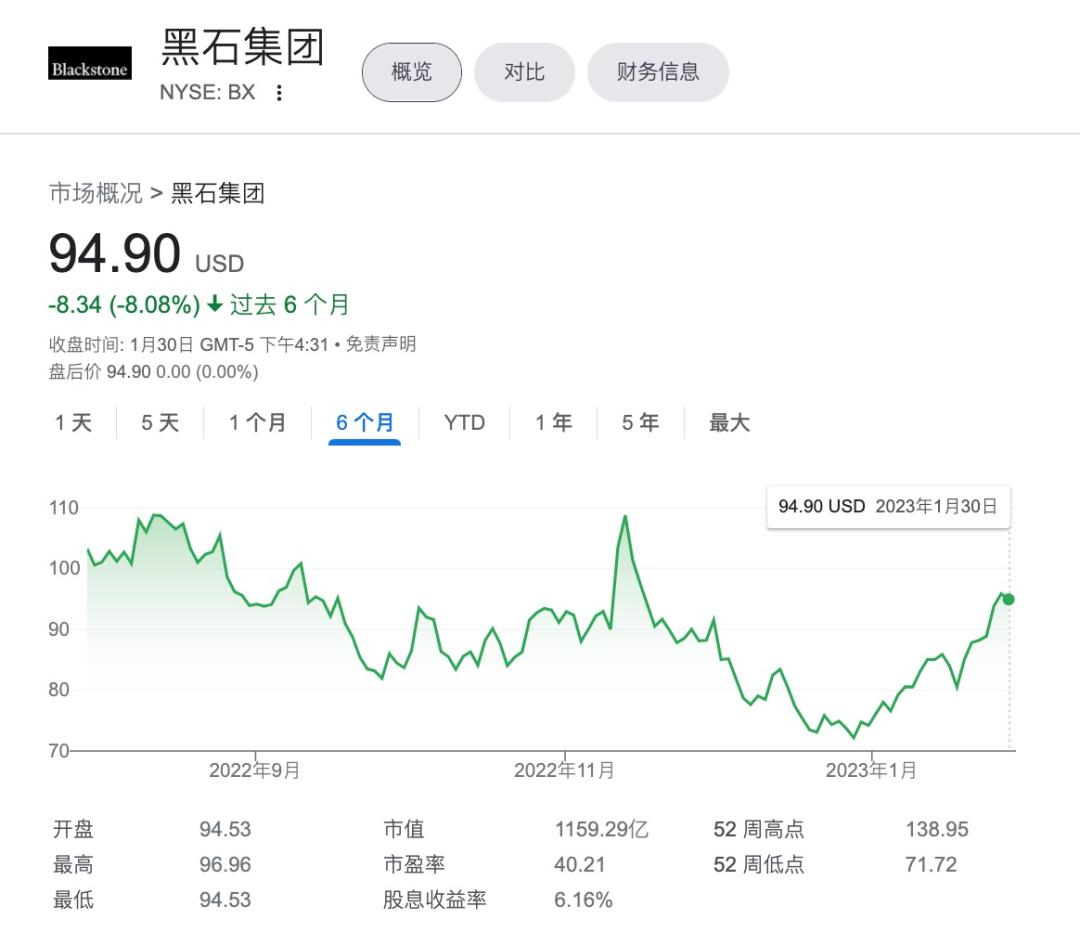This screenshot has width=1080, height=932.
Task: Open the 免责声明 link
Action: click(x=382, y=344)
